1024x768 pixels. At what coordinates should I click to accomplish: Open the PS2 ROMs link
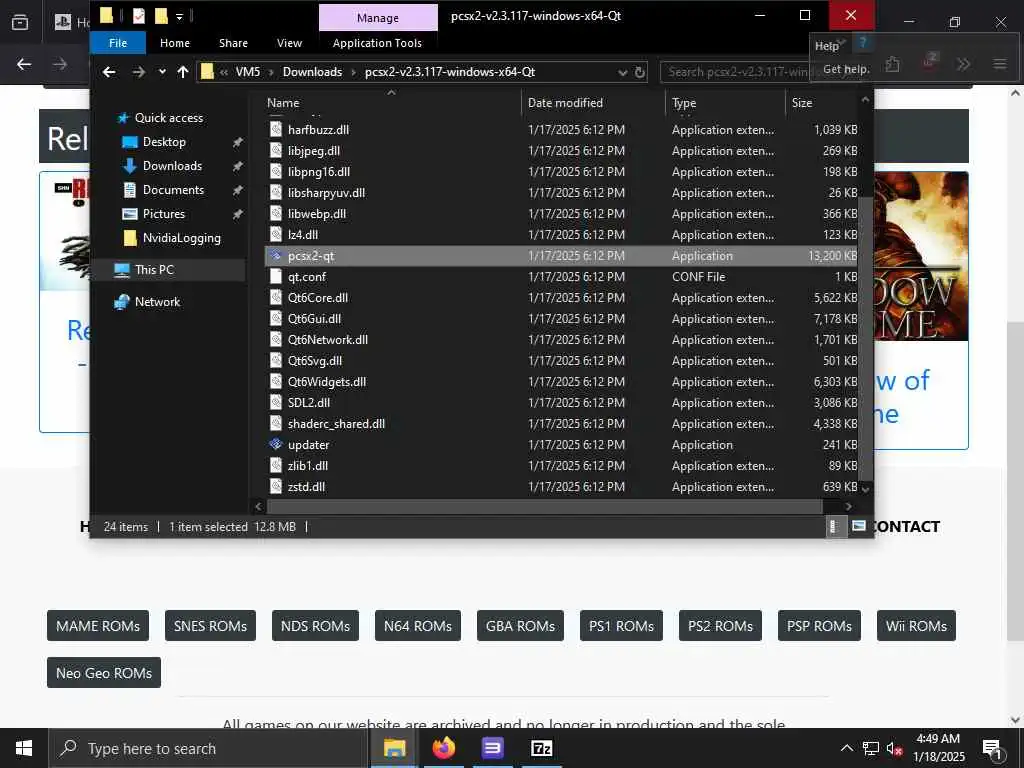pos(720,626)
